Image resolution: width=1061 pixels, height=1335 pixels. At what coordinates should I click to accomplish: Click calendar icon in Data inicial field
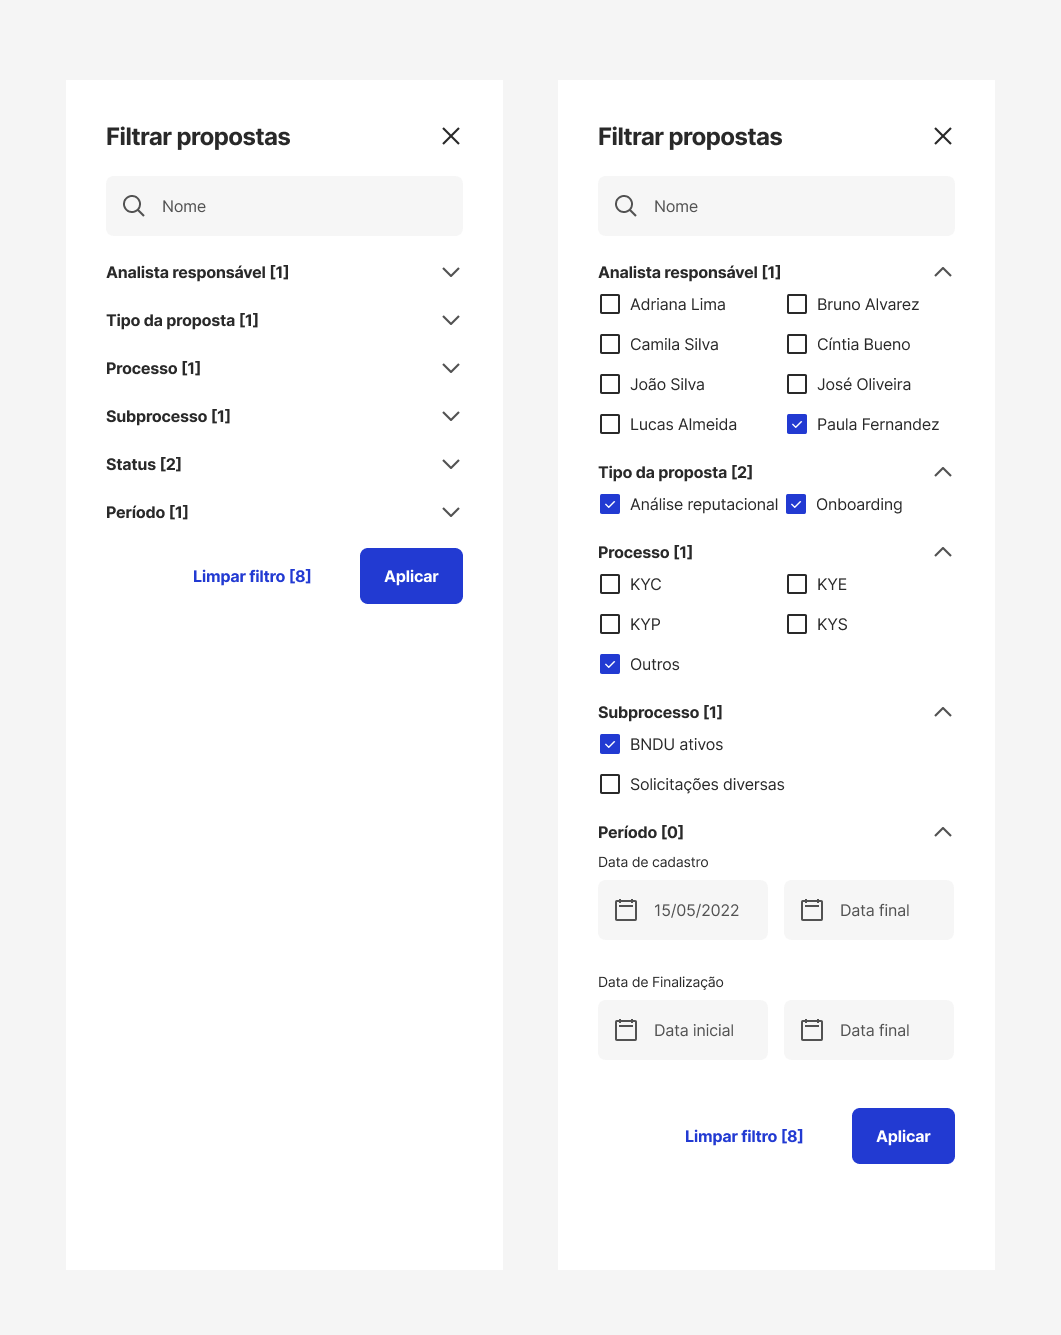point(626,1030)
